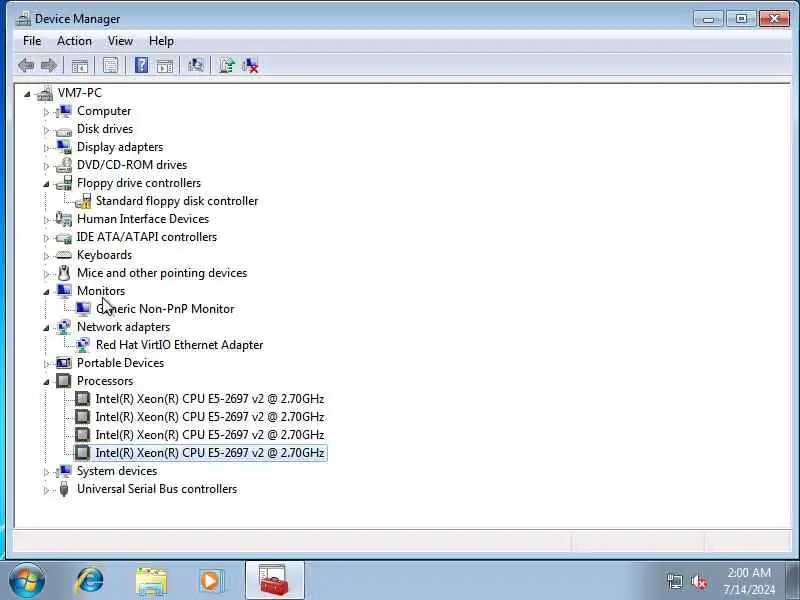
Task: Select the Processors category icon
Action: (x=64, y=381)
